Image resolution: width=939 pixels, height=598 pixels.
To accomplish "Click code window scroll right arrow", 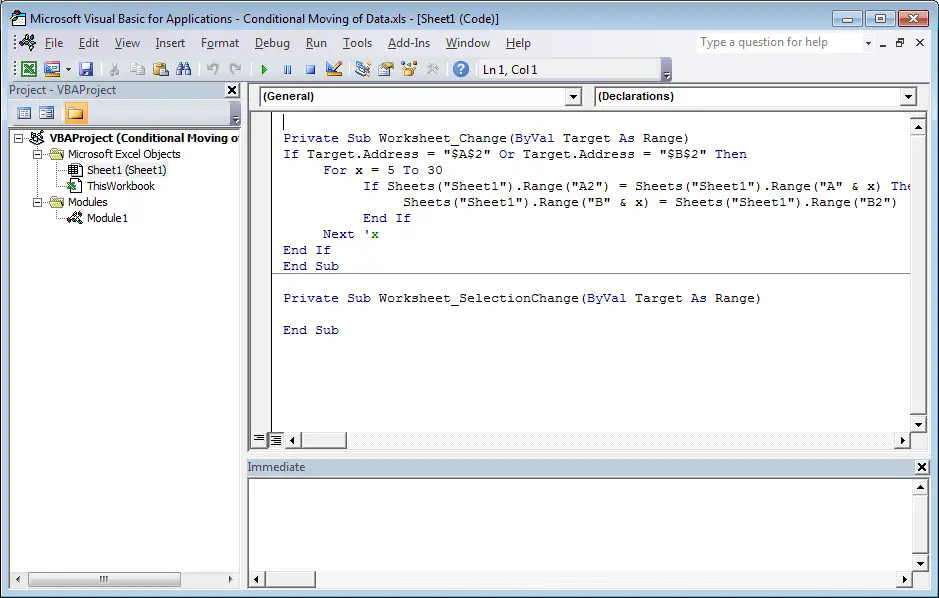I will (902, 441).
